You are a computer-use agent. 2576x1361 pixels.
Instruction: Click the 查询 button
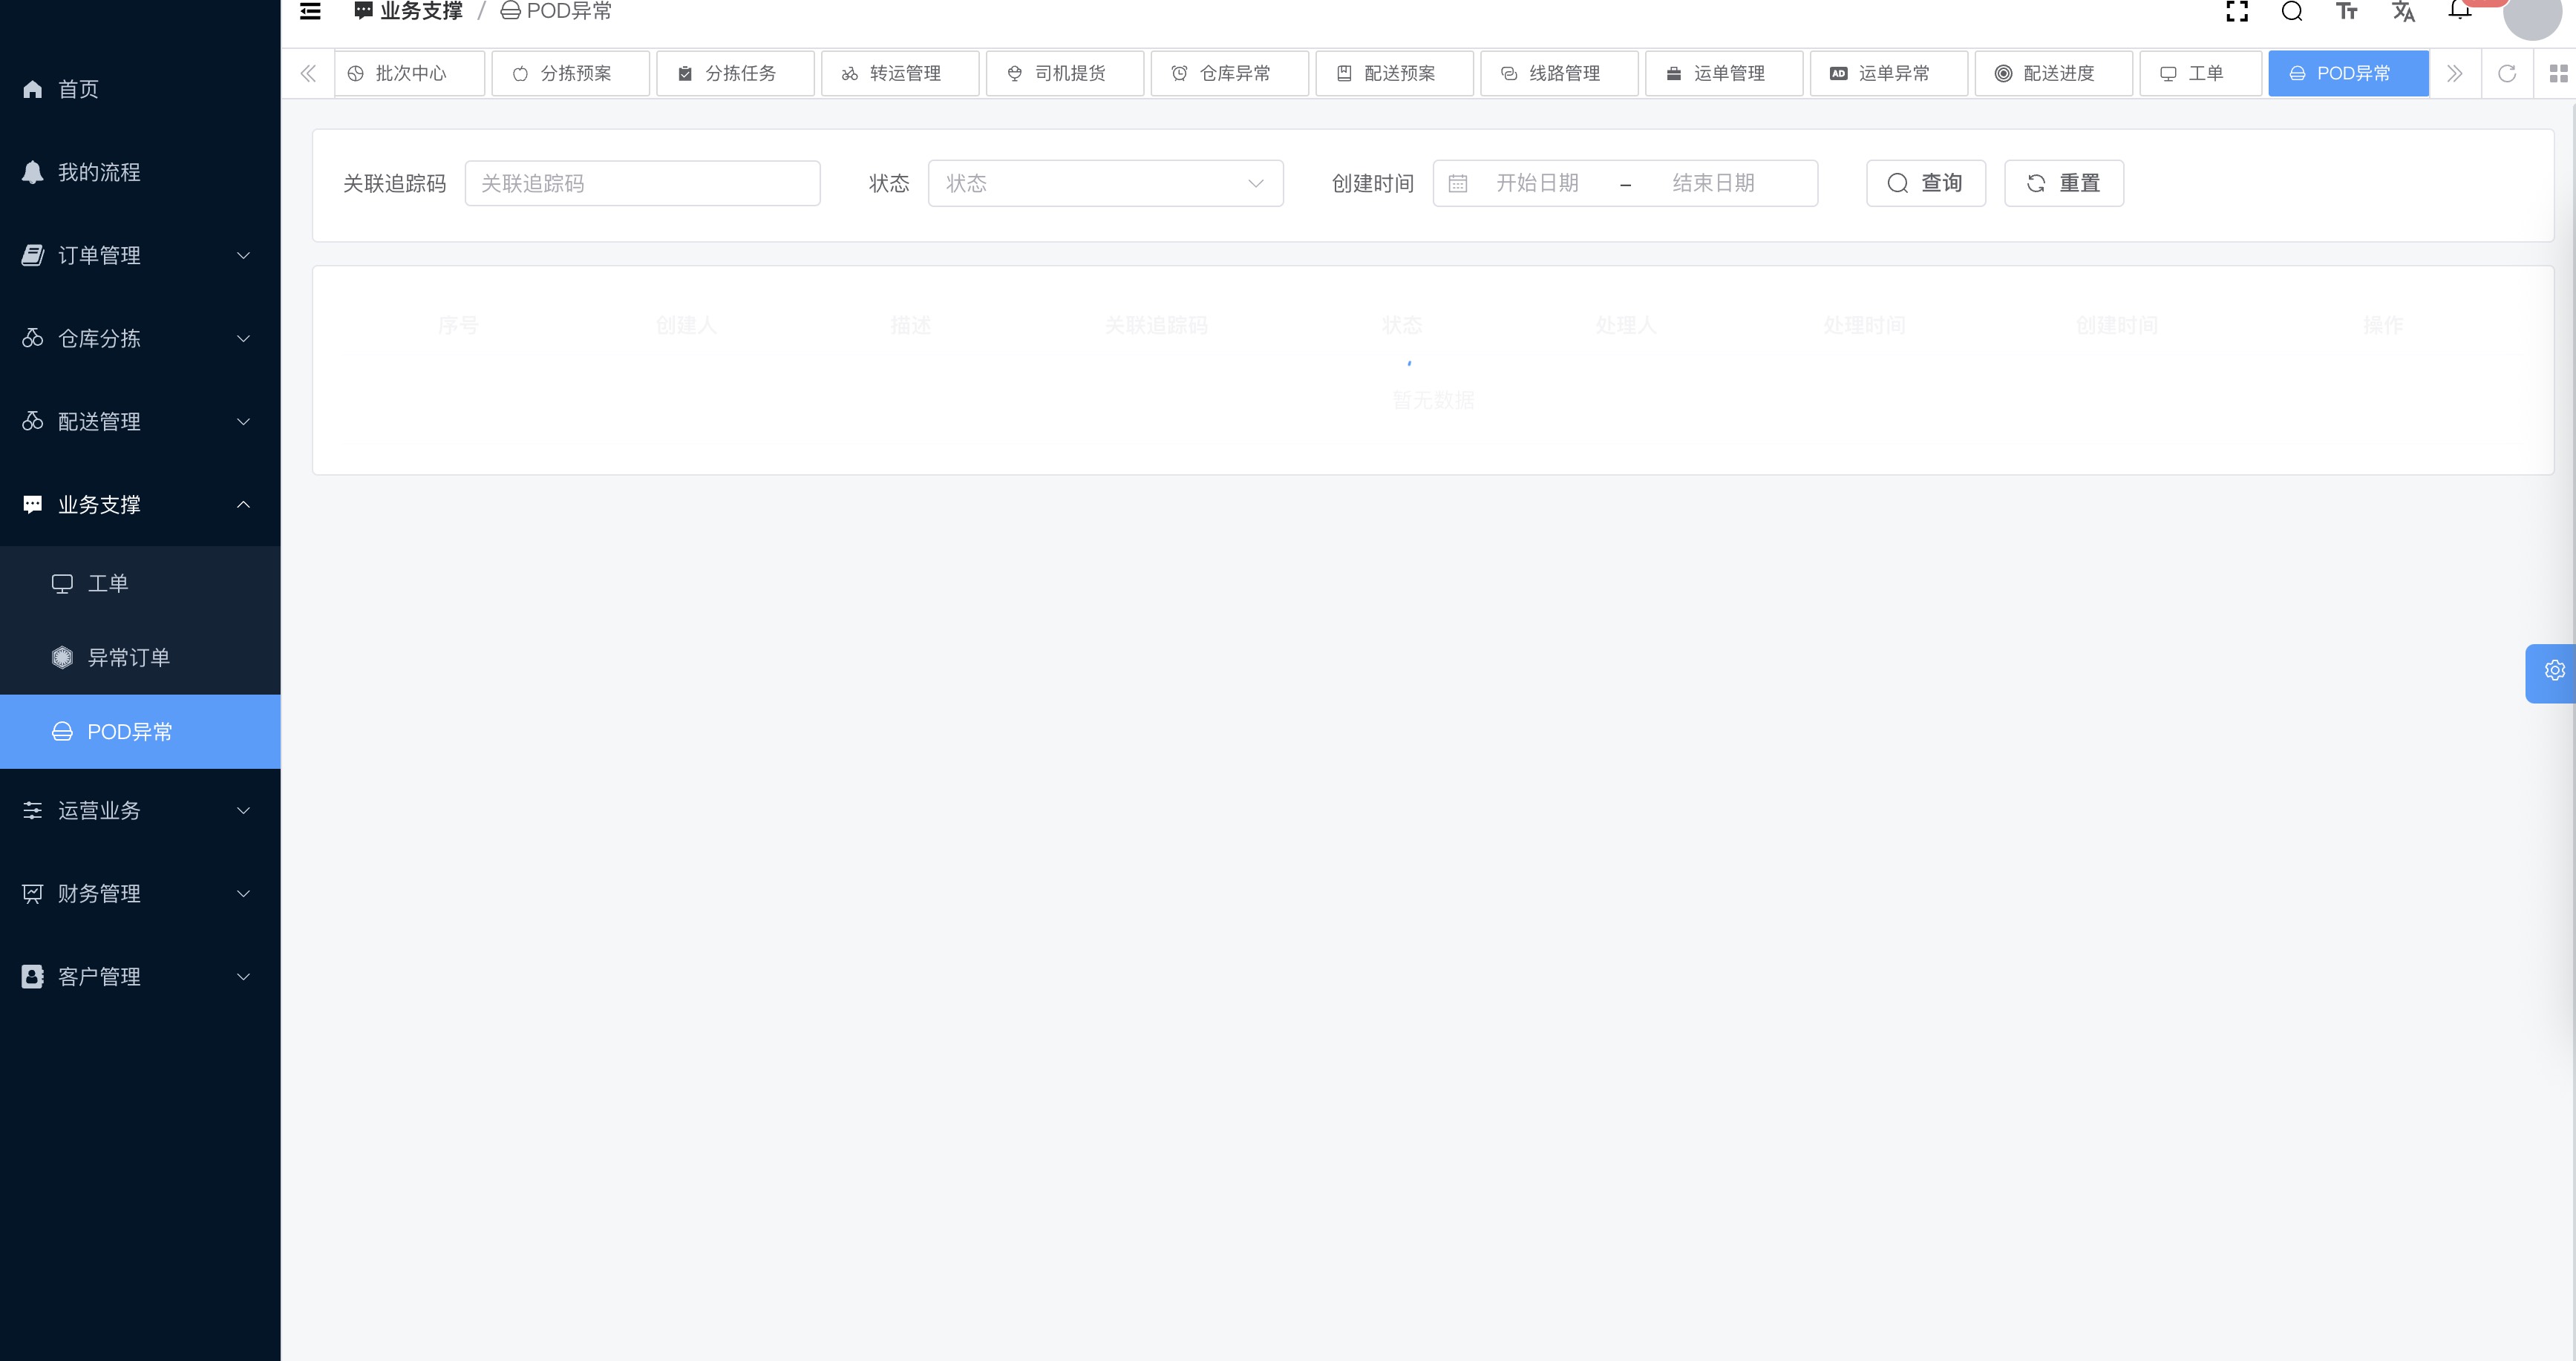(1925, 183)
